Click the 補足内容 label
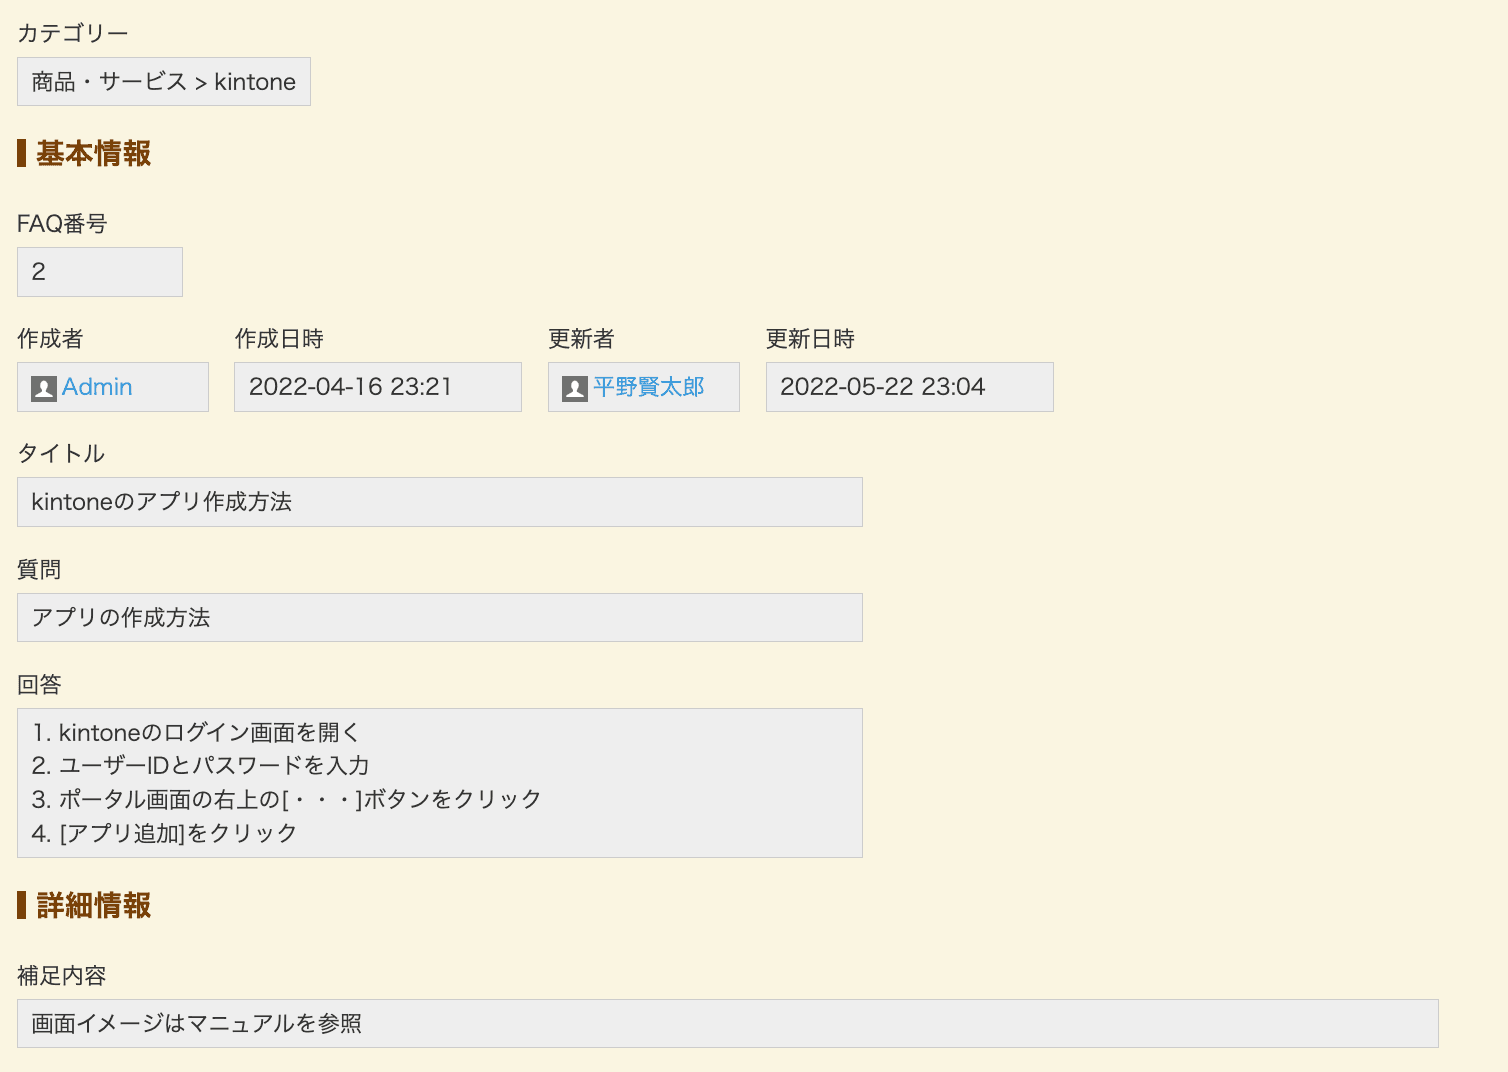1508x1072 pixels. [x=62, y=976]
